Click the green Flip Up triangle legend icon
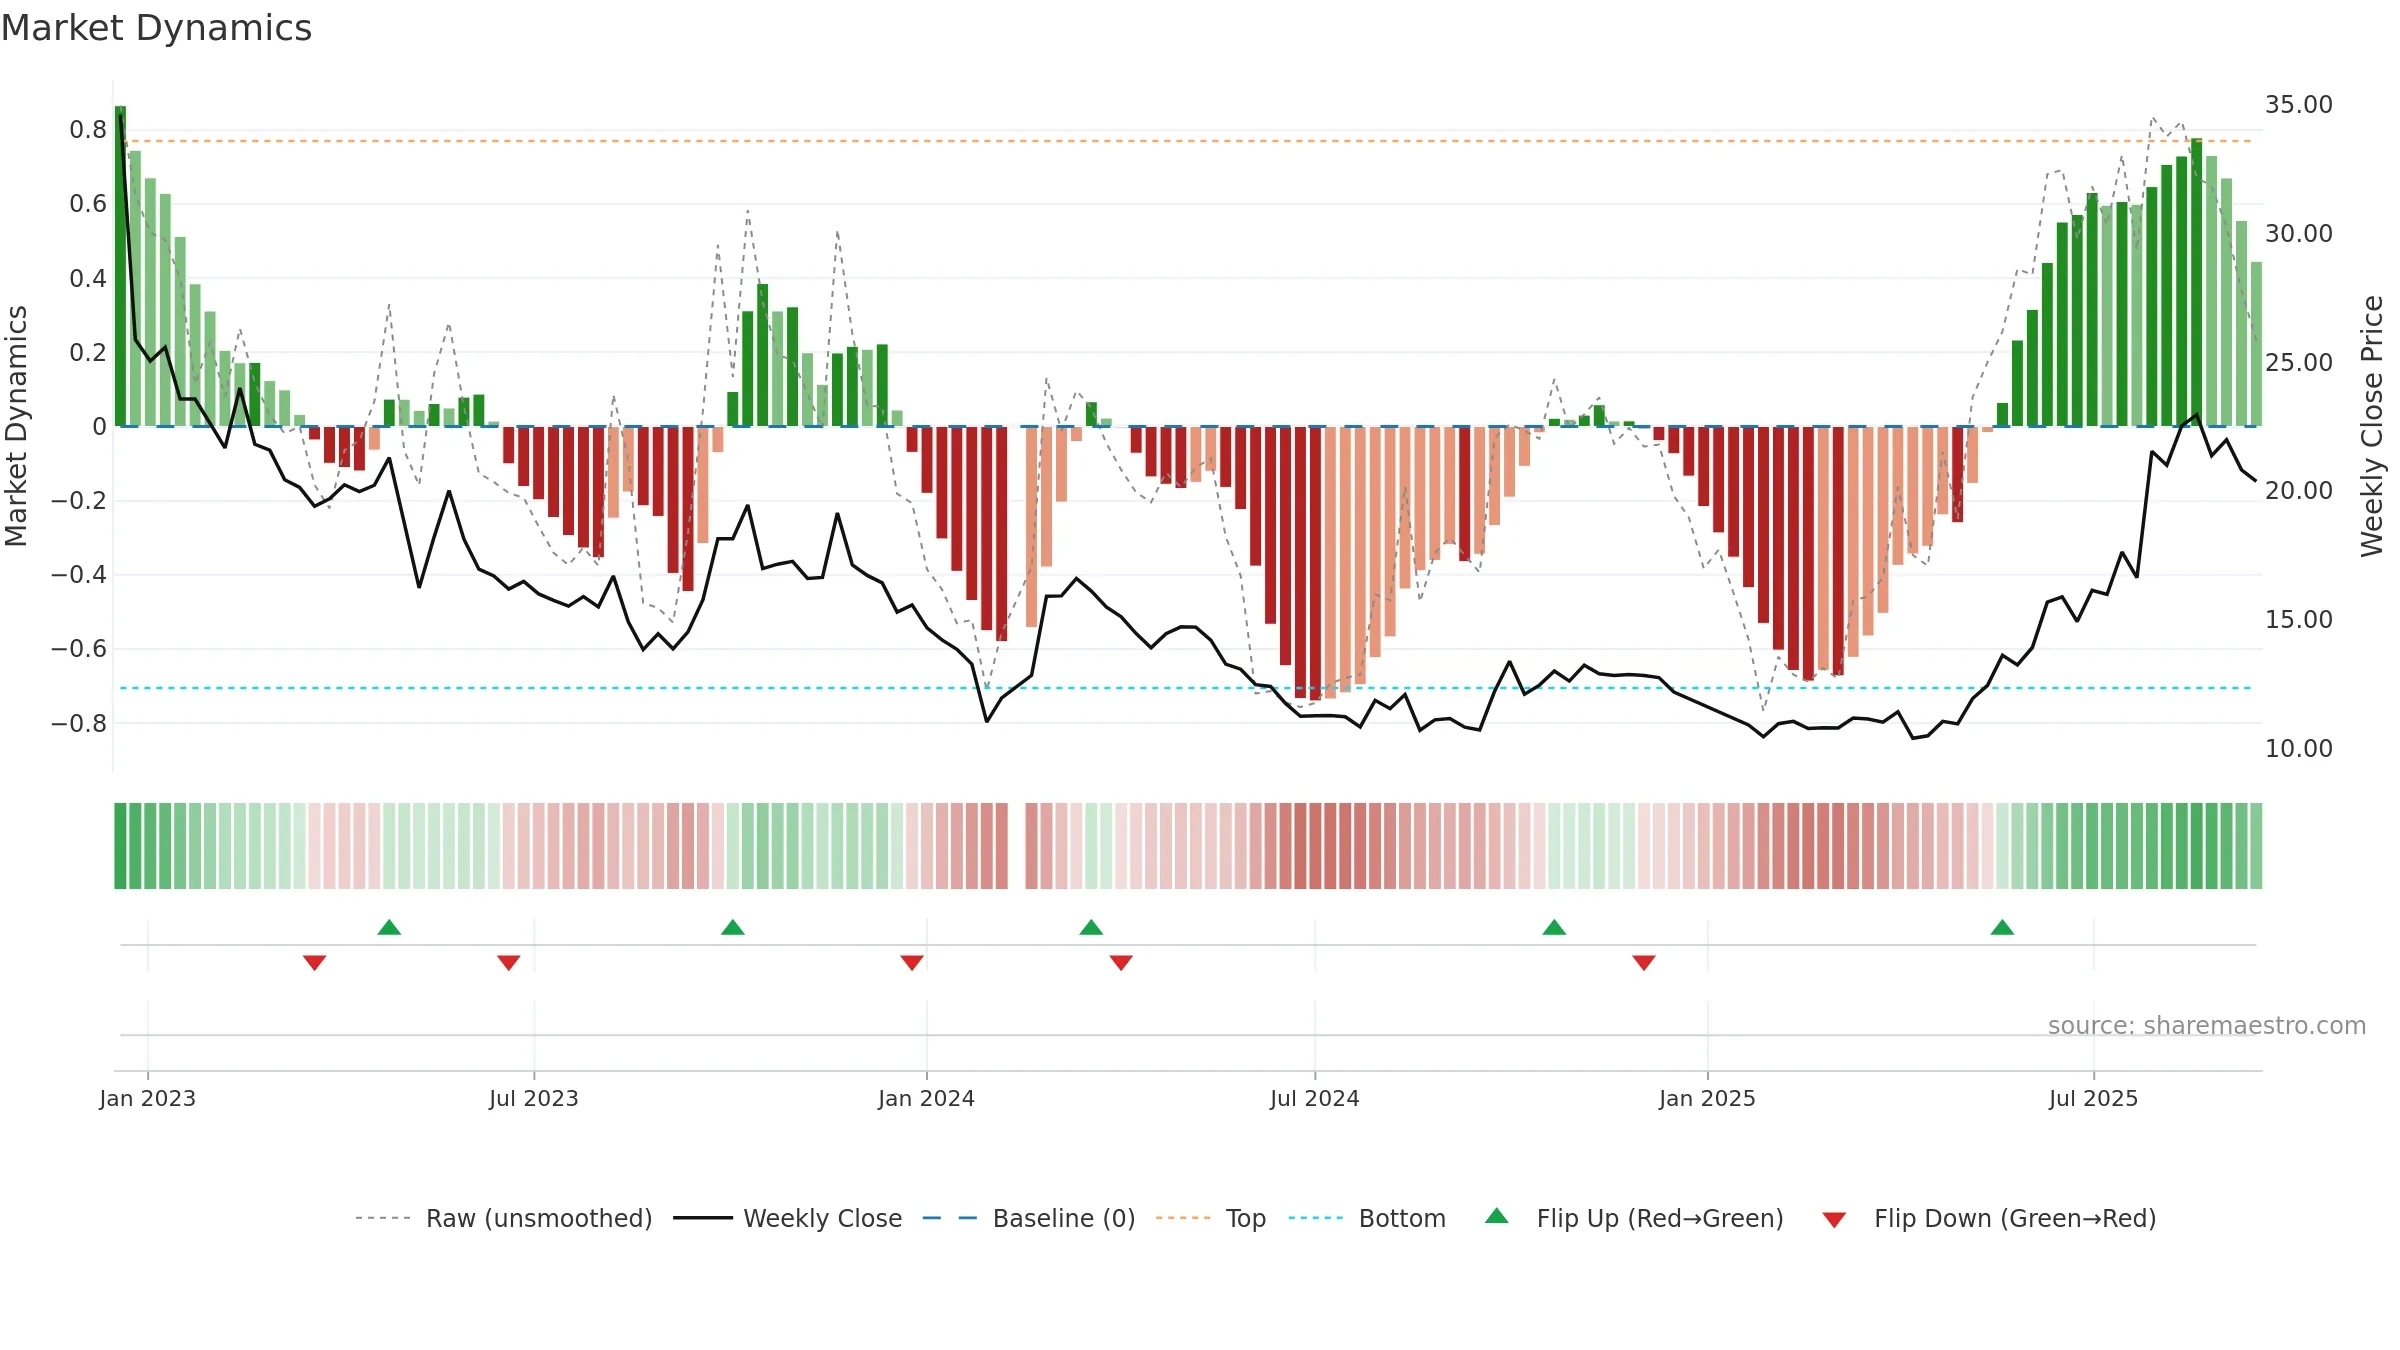Screen dimensions: 2400x1350 click(x=1497, y=1216)
